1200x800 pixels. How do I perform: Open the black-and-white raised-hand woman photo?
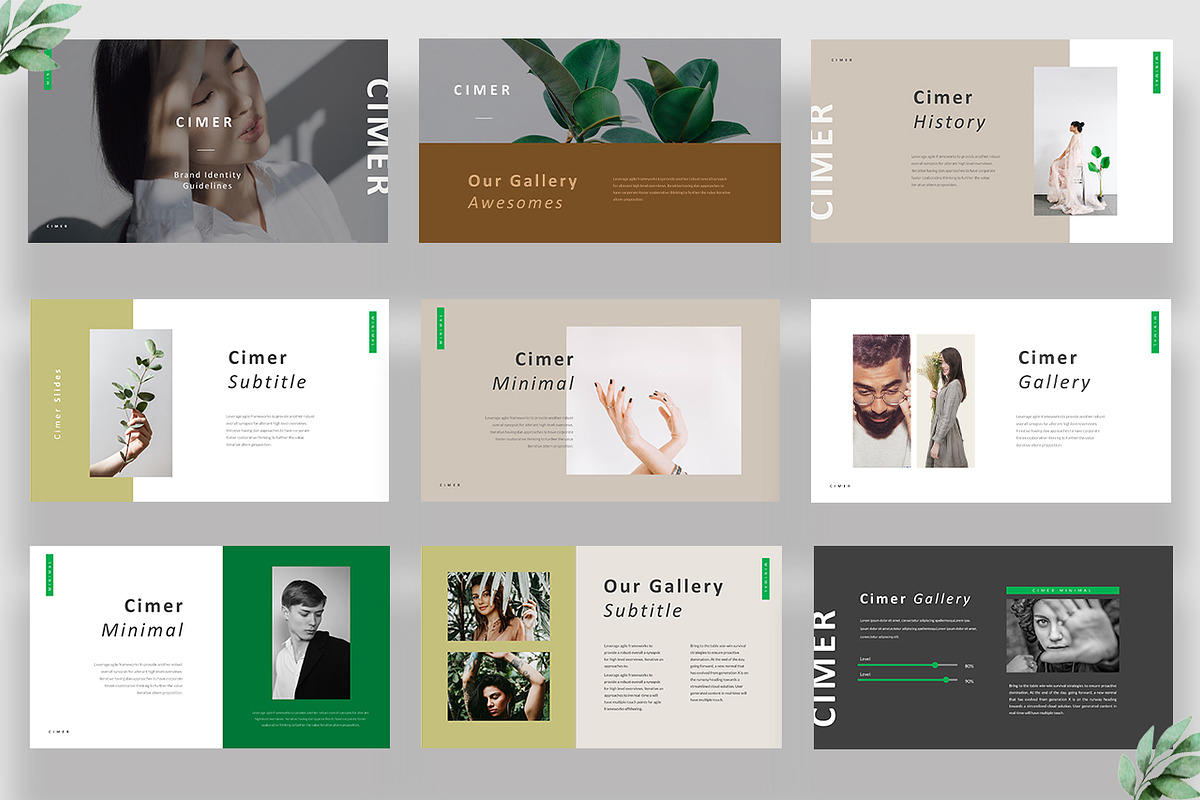pos(1062,634)
